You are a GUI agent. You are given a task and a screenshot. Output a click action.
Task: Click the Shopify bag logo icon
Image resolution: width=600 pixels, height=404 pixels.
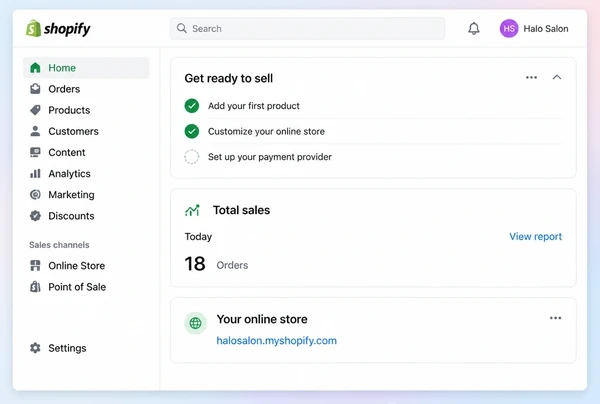33,28
